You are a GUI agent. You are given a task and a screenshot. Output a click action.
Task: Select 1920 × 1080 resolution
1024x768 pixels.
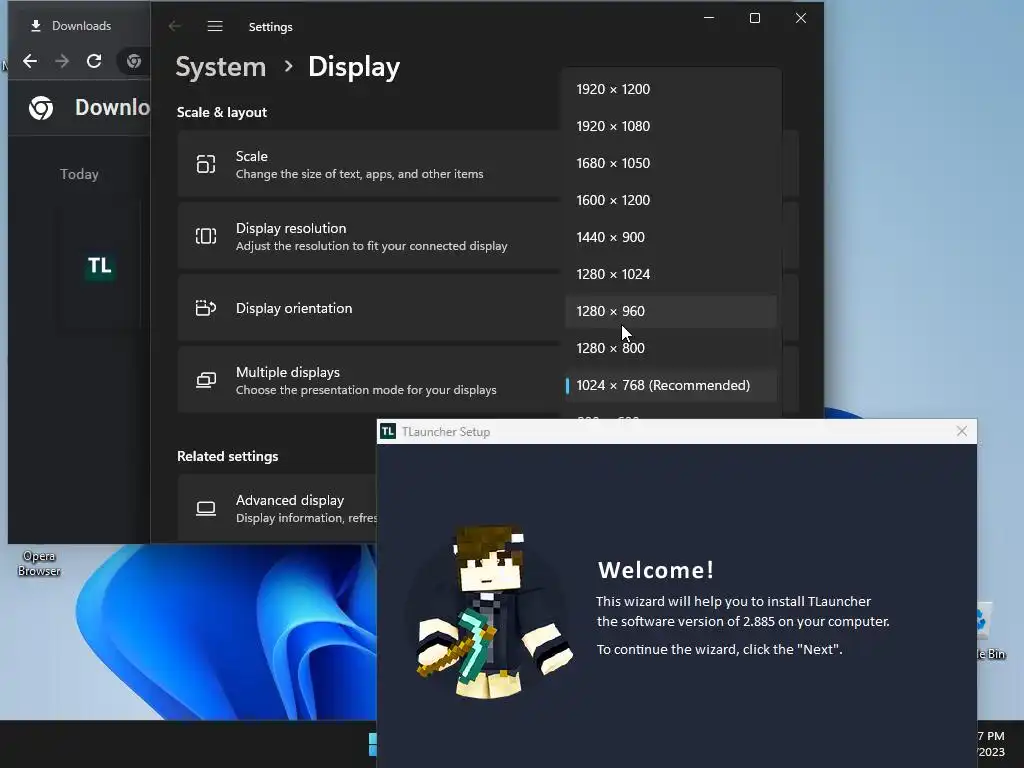671,126
